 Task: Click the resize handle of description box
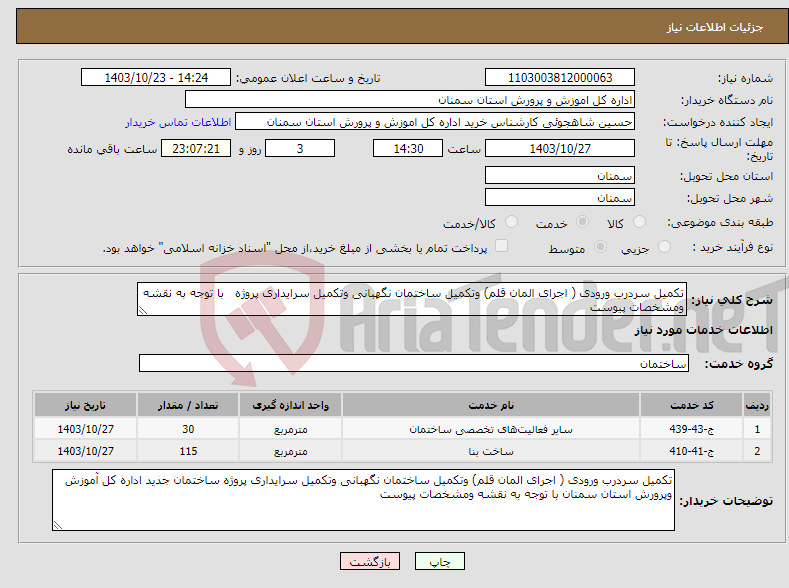143,311
